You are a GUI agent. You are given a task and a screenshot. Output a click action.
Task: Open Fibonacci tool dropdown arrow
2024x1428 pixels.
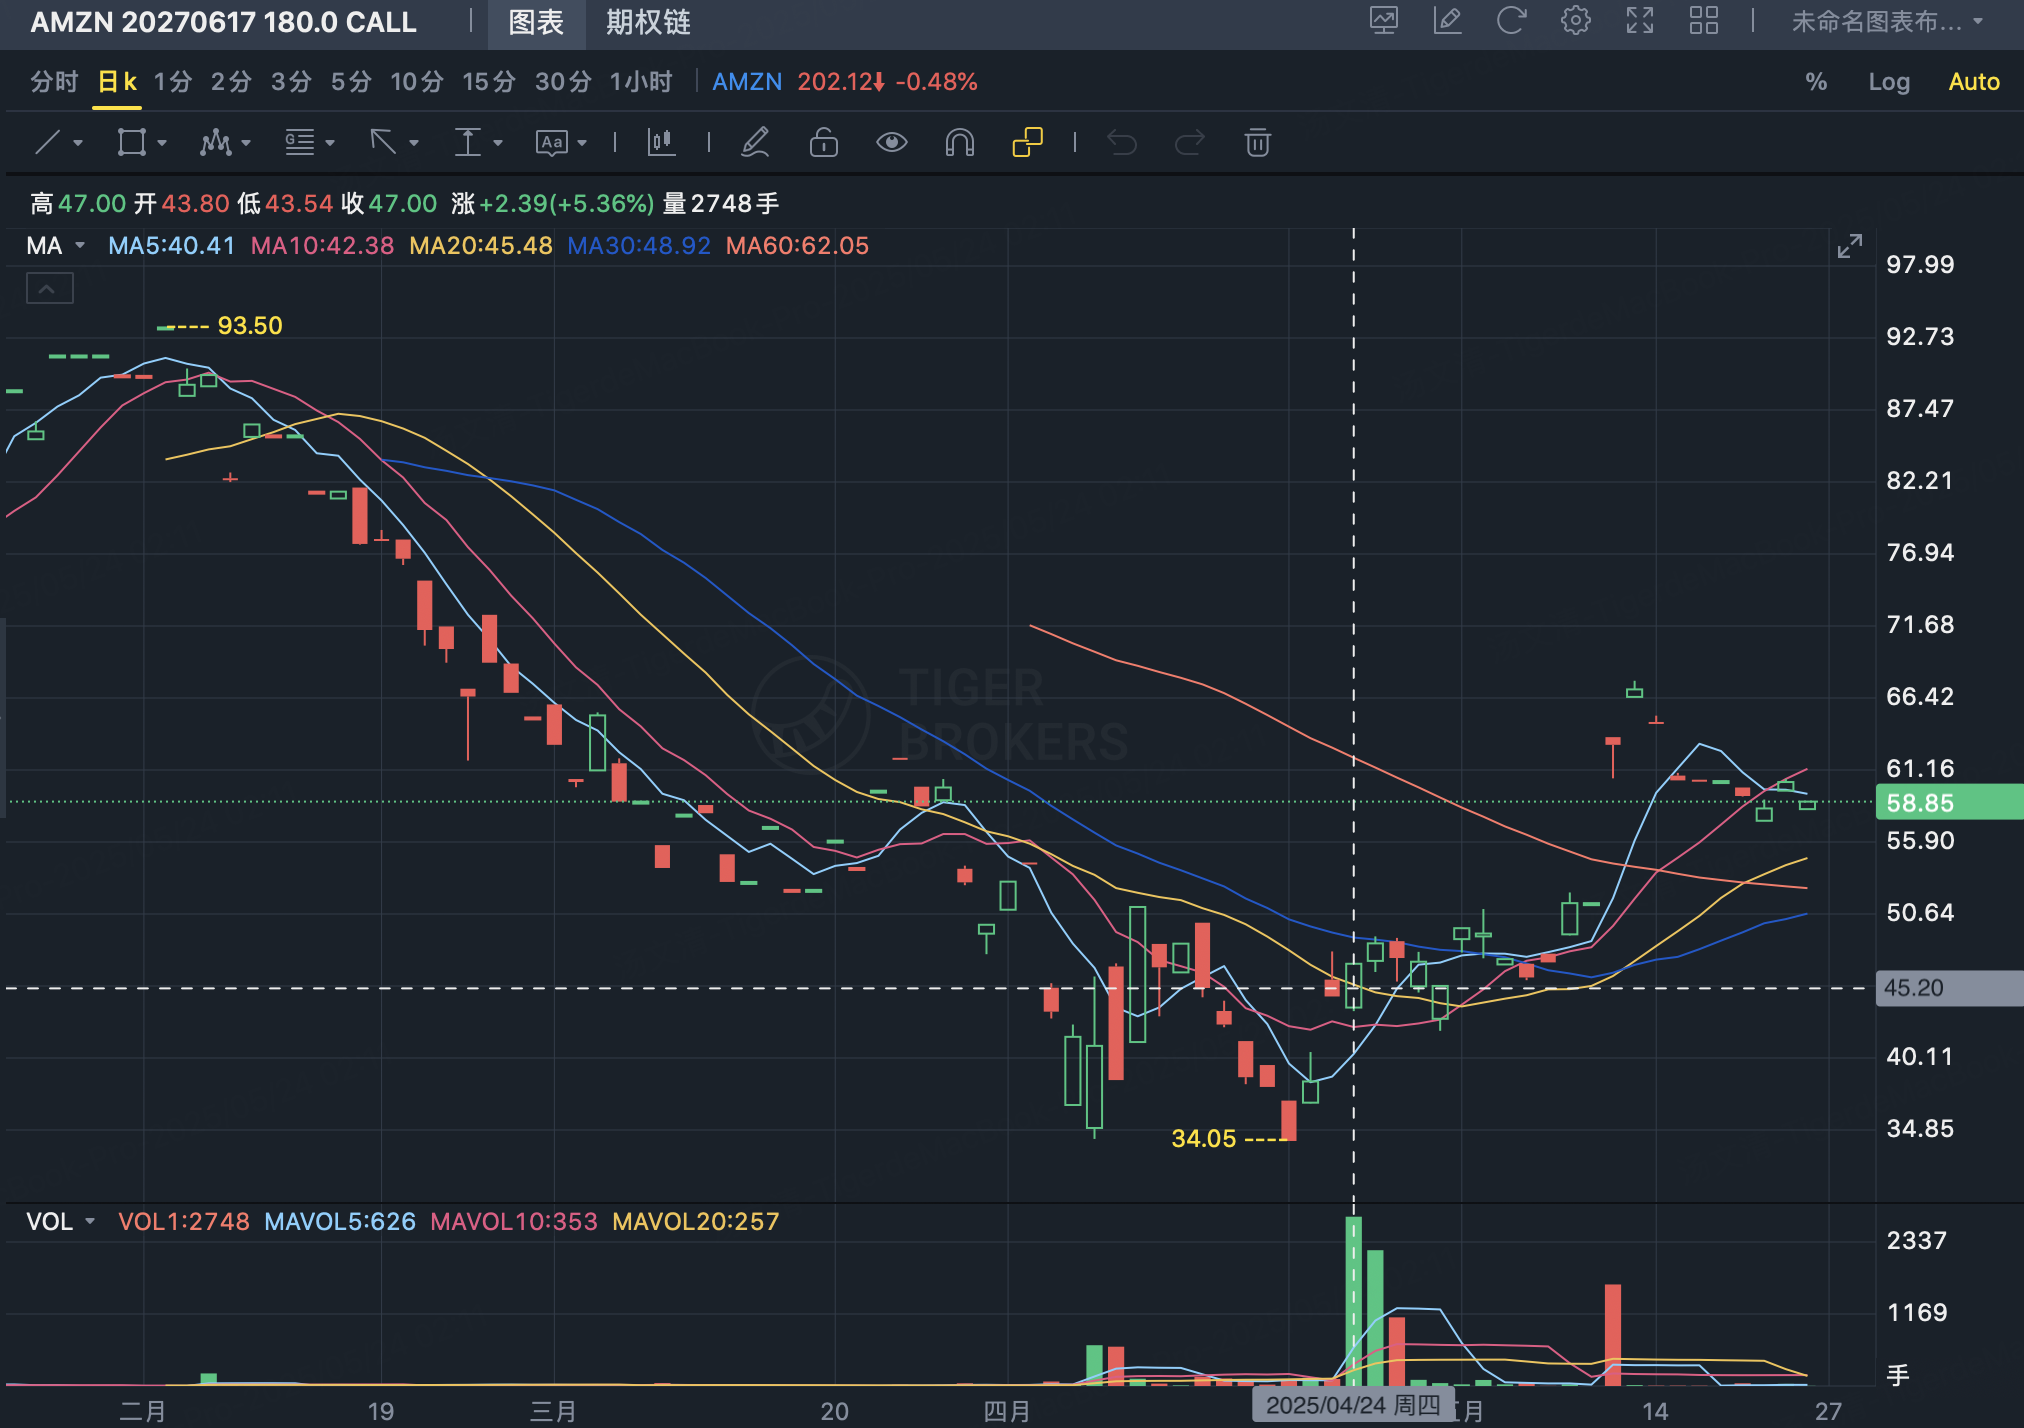click(330, 144)
